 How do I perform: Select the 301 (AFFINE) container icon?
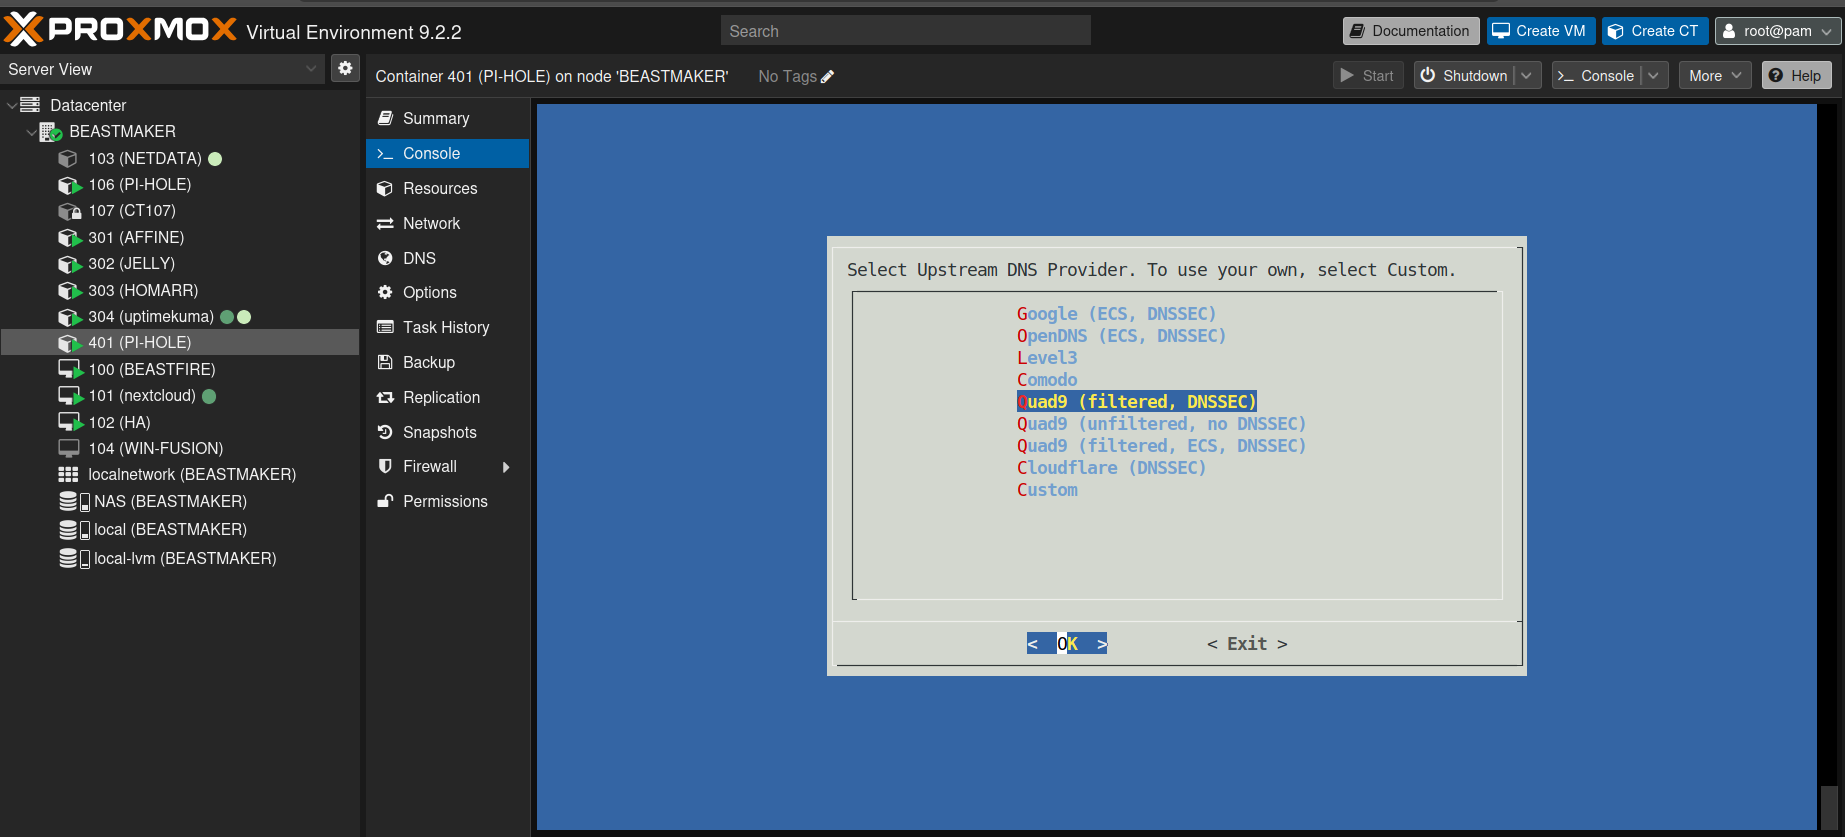(69, 238)
